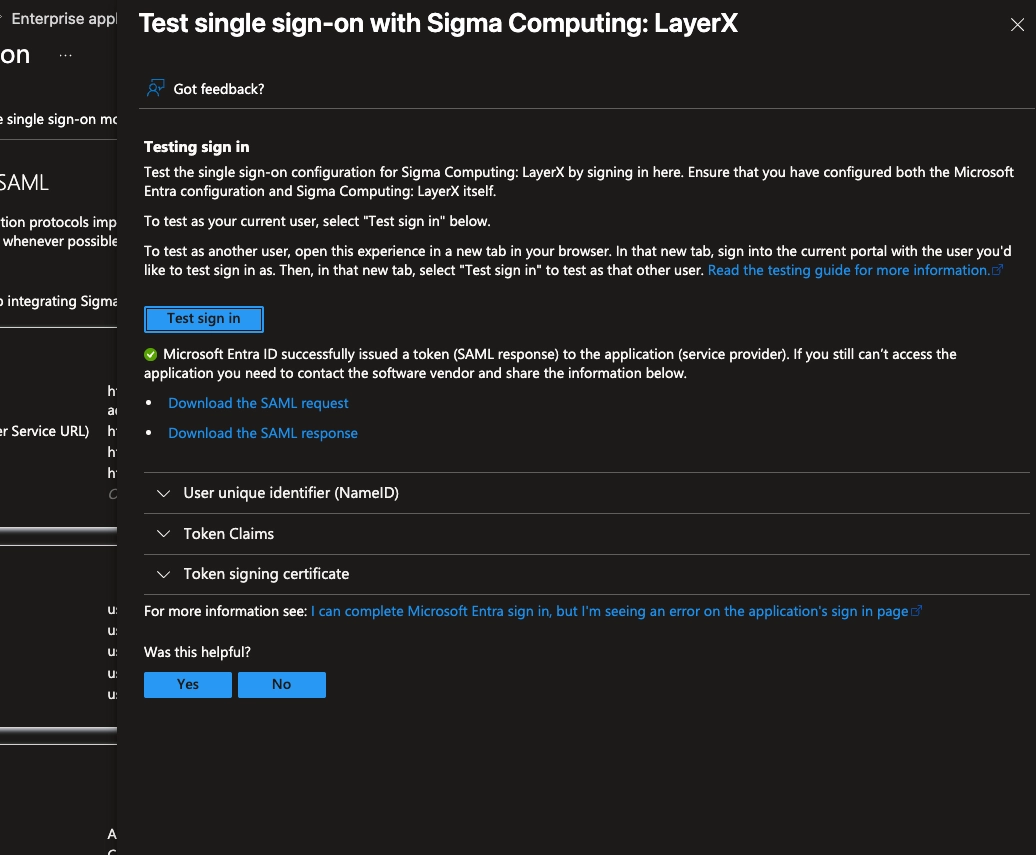Click the SAML heading in background page
Screen dimensions: 1036x855
coord(24,182)
